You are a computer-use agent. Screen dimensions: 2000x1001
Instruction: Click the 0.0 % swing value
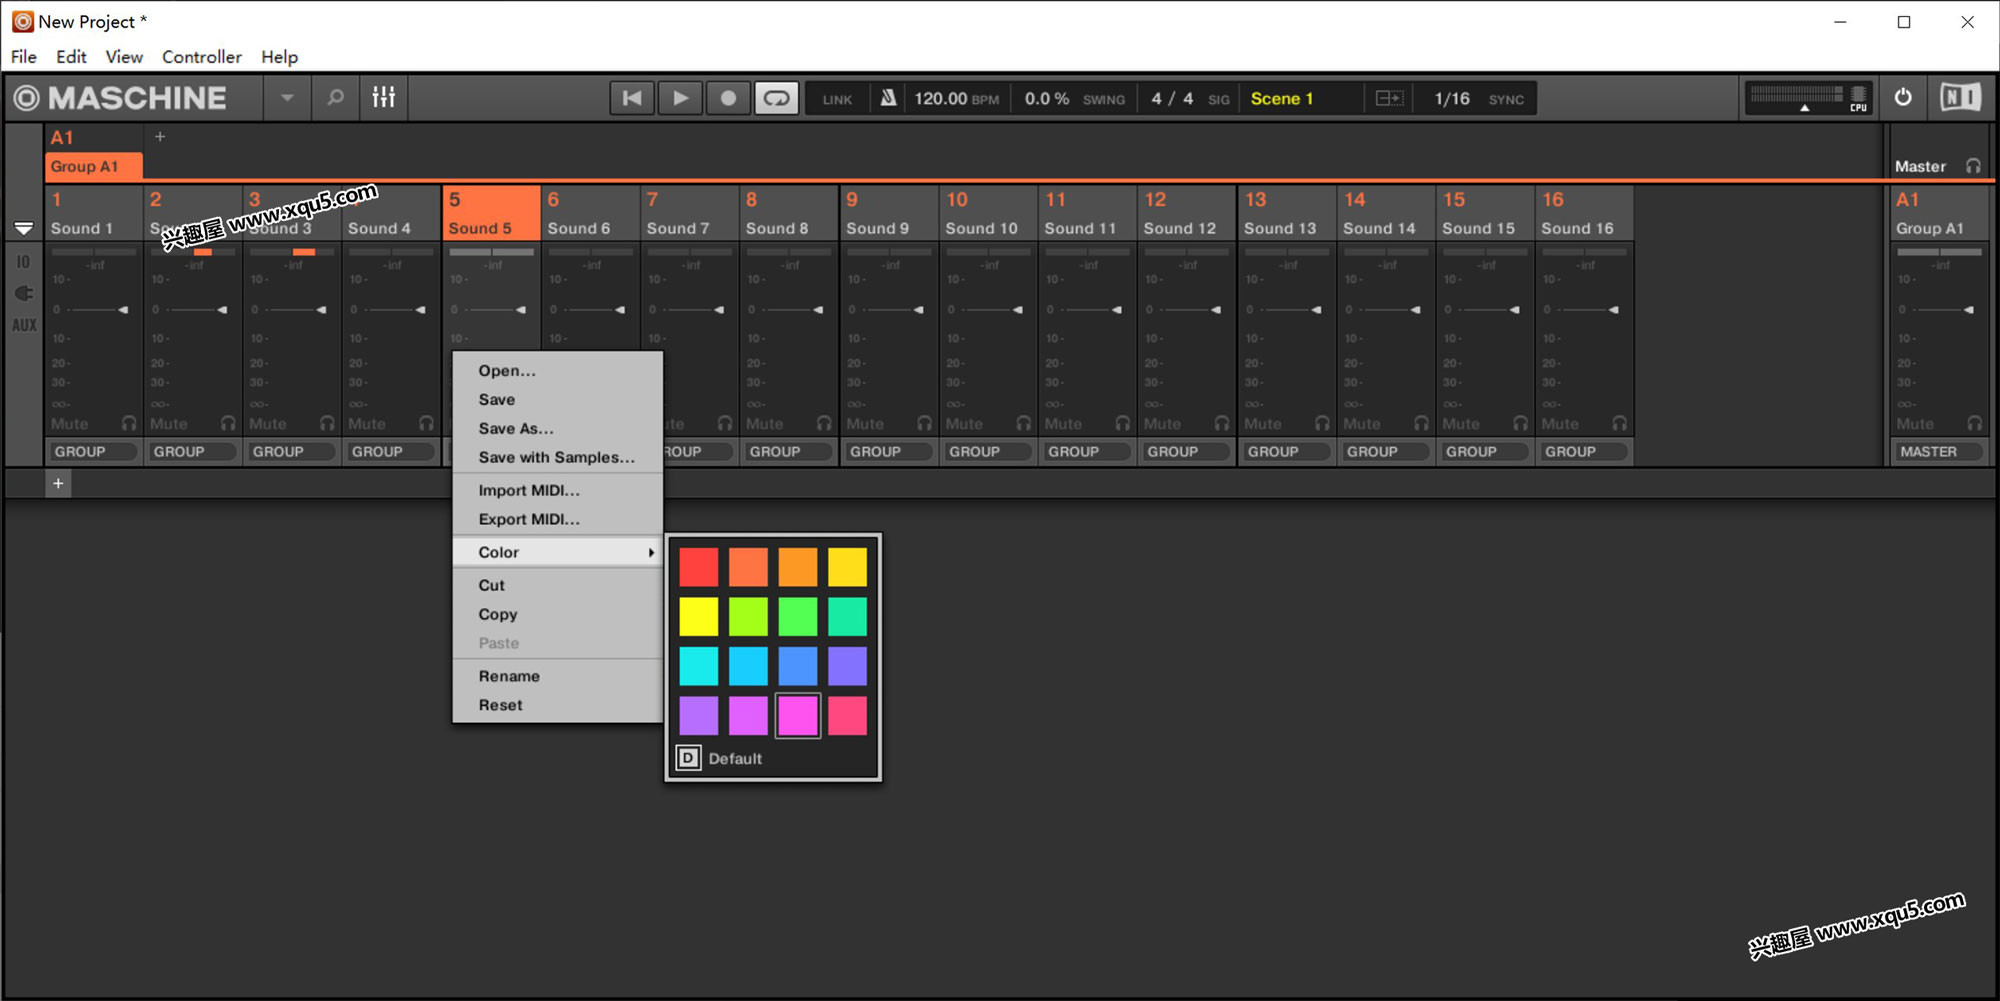1046,98
